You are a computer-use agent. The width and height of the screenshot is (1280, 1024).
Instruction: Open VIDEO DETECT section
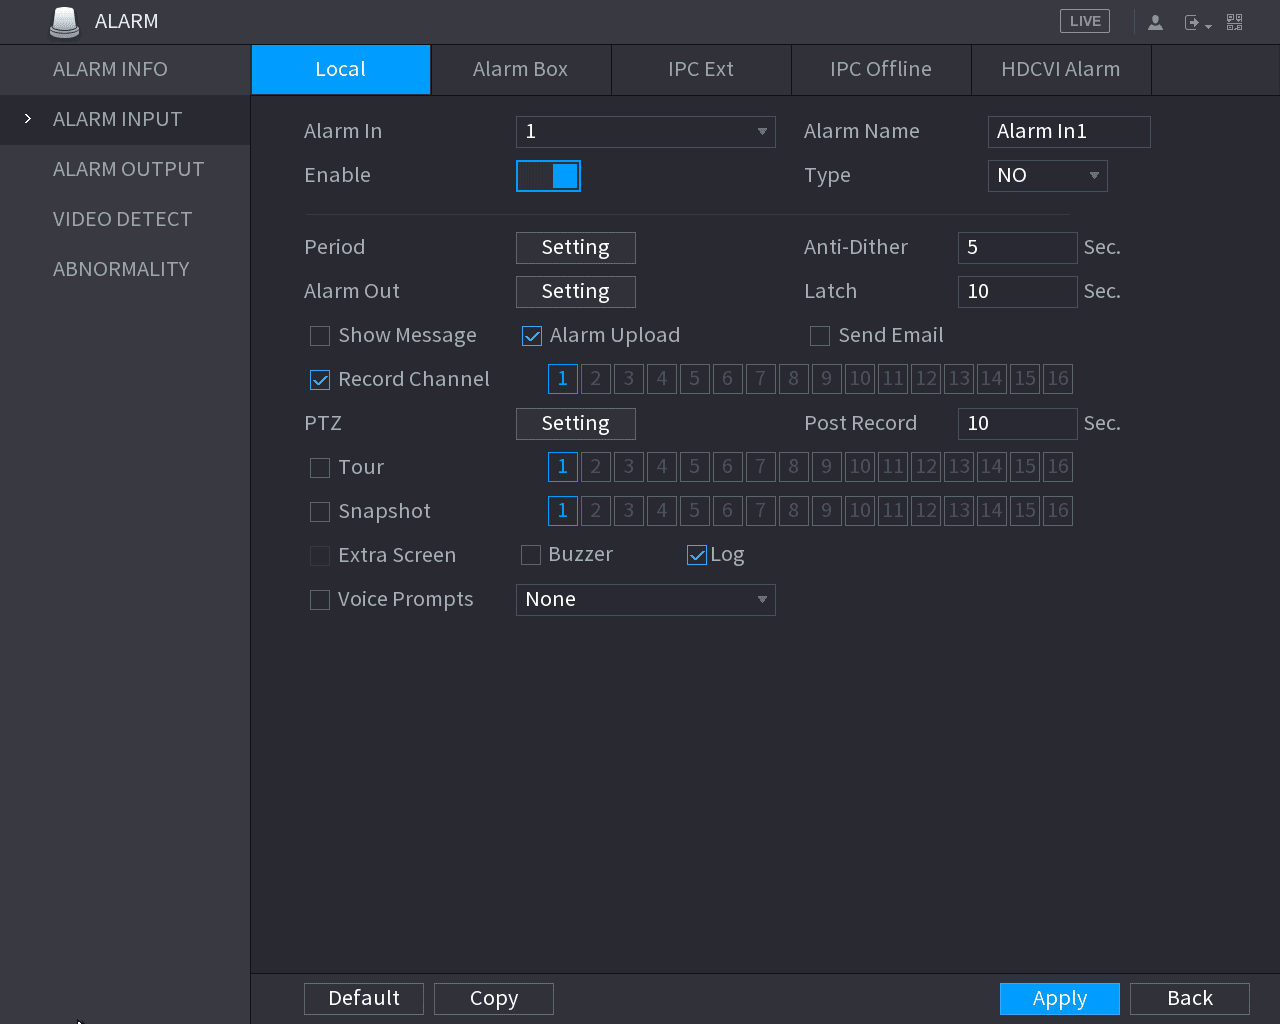tap(125, 220)
